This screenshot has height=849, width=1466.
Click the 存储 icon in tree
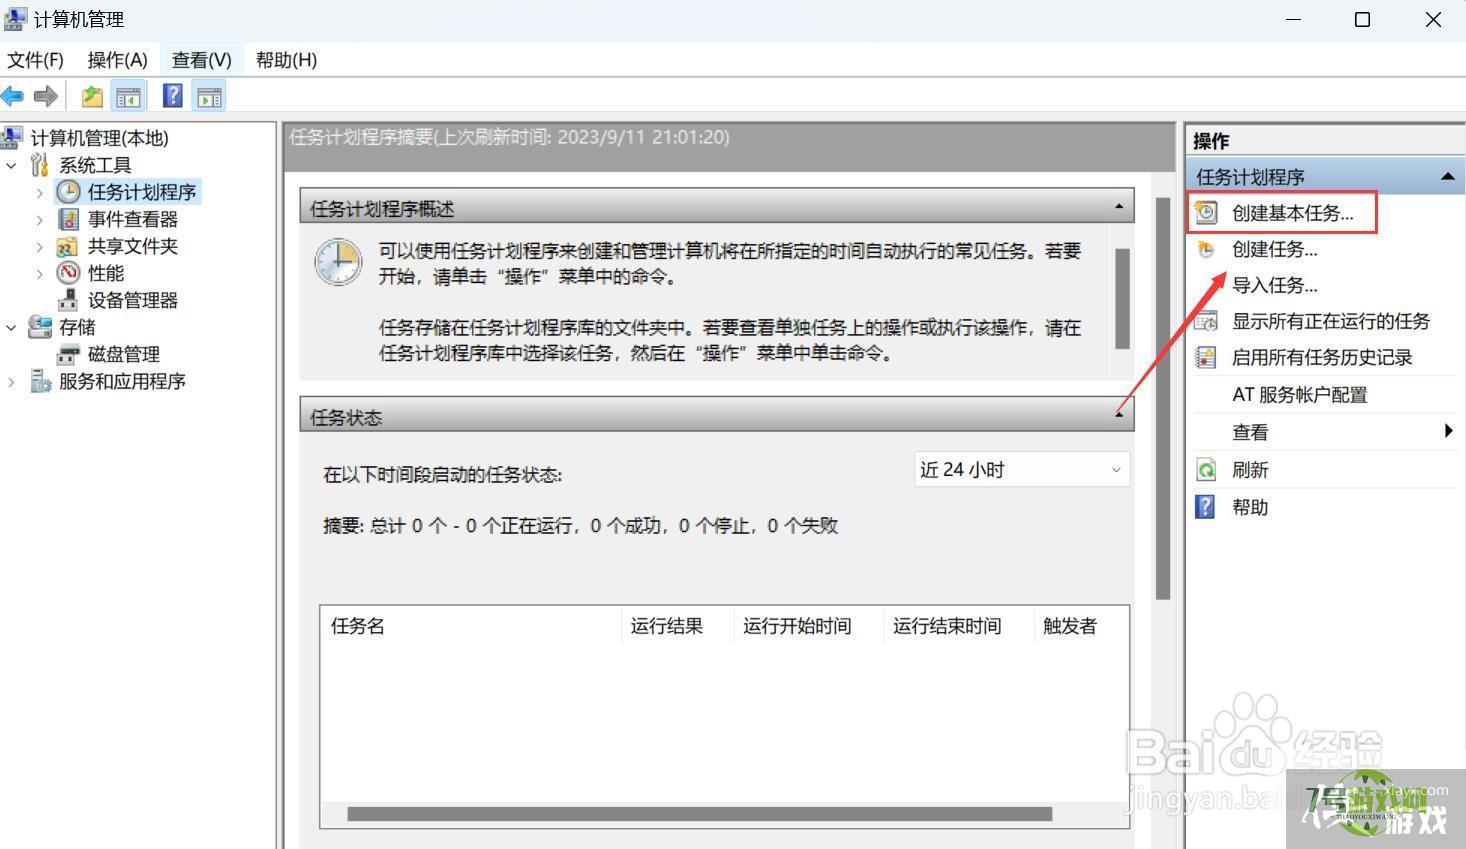coord(40,327)
